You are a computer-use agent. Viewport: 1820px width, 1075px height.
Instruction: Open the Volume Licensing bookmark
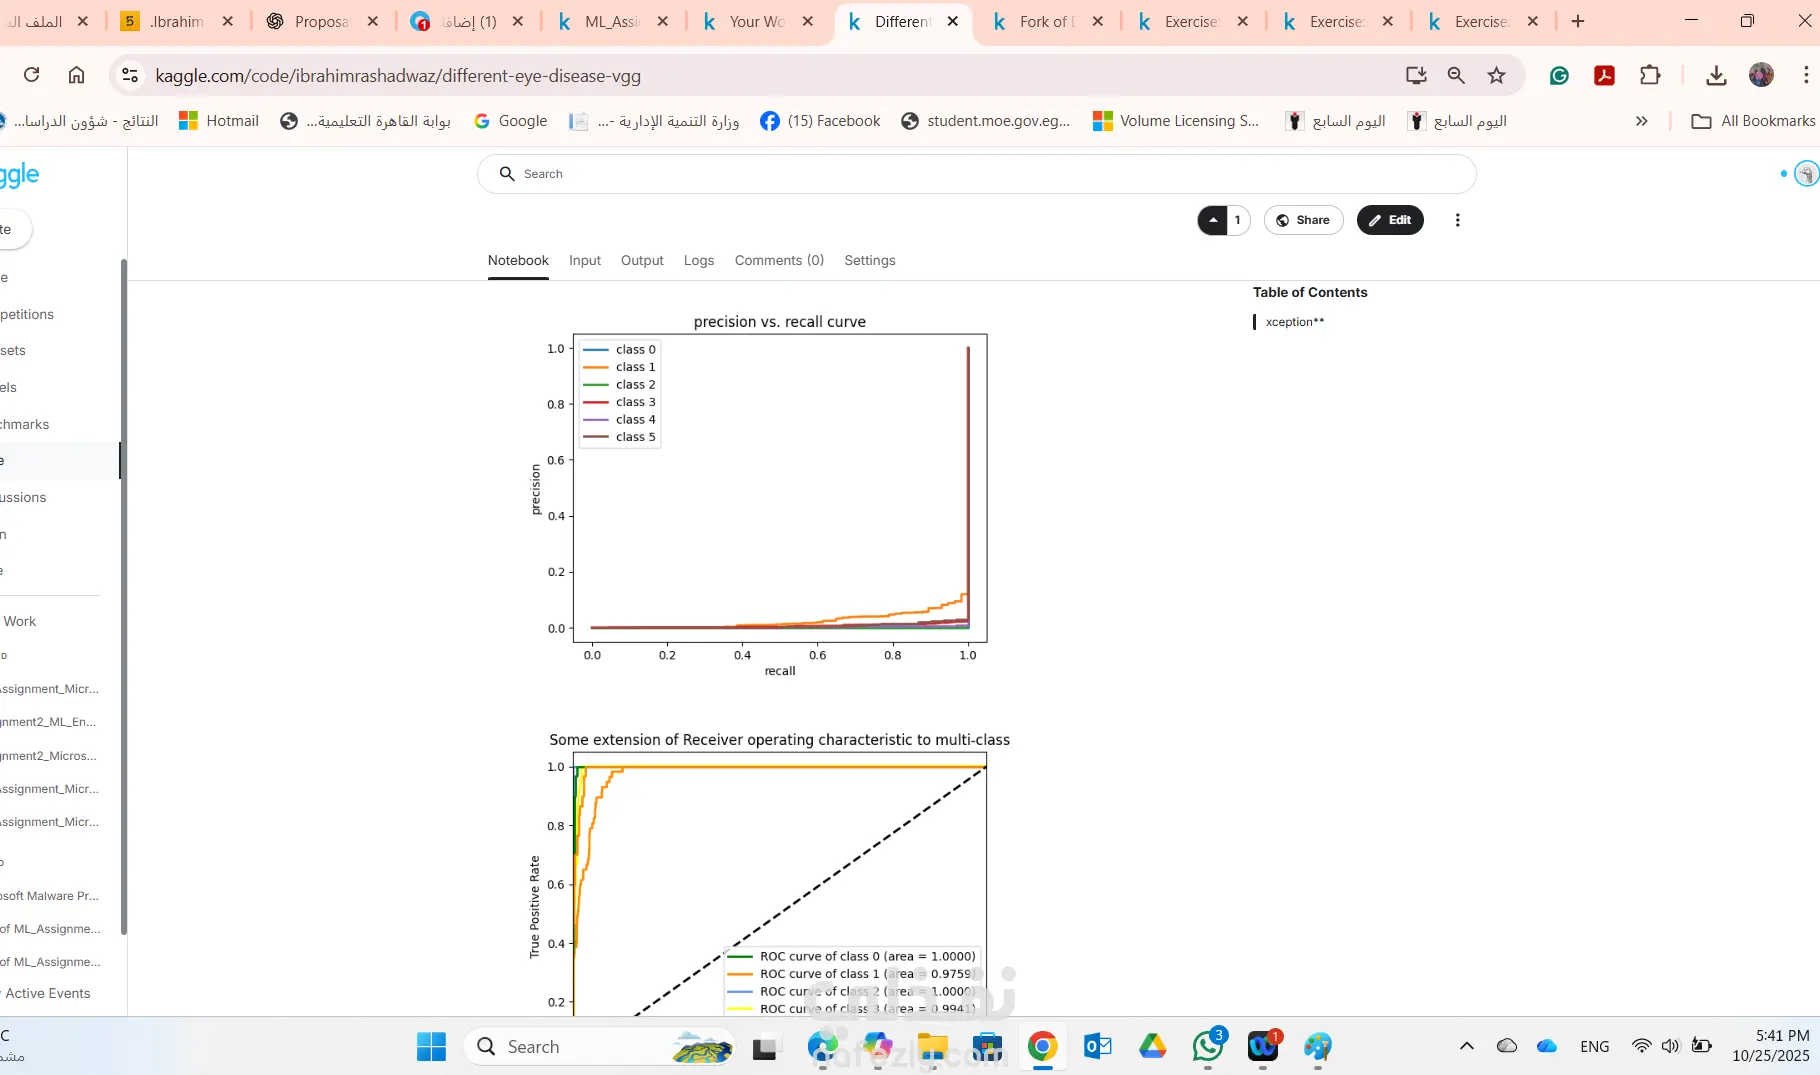pyautogui.click(x=1176, y=121)
